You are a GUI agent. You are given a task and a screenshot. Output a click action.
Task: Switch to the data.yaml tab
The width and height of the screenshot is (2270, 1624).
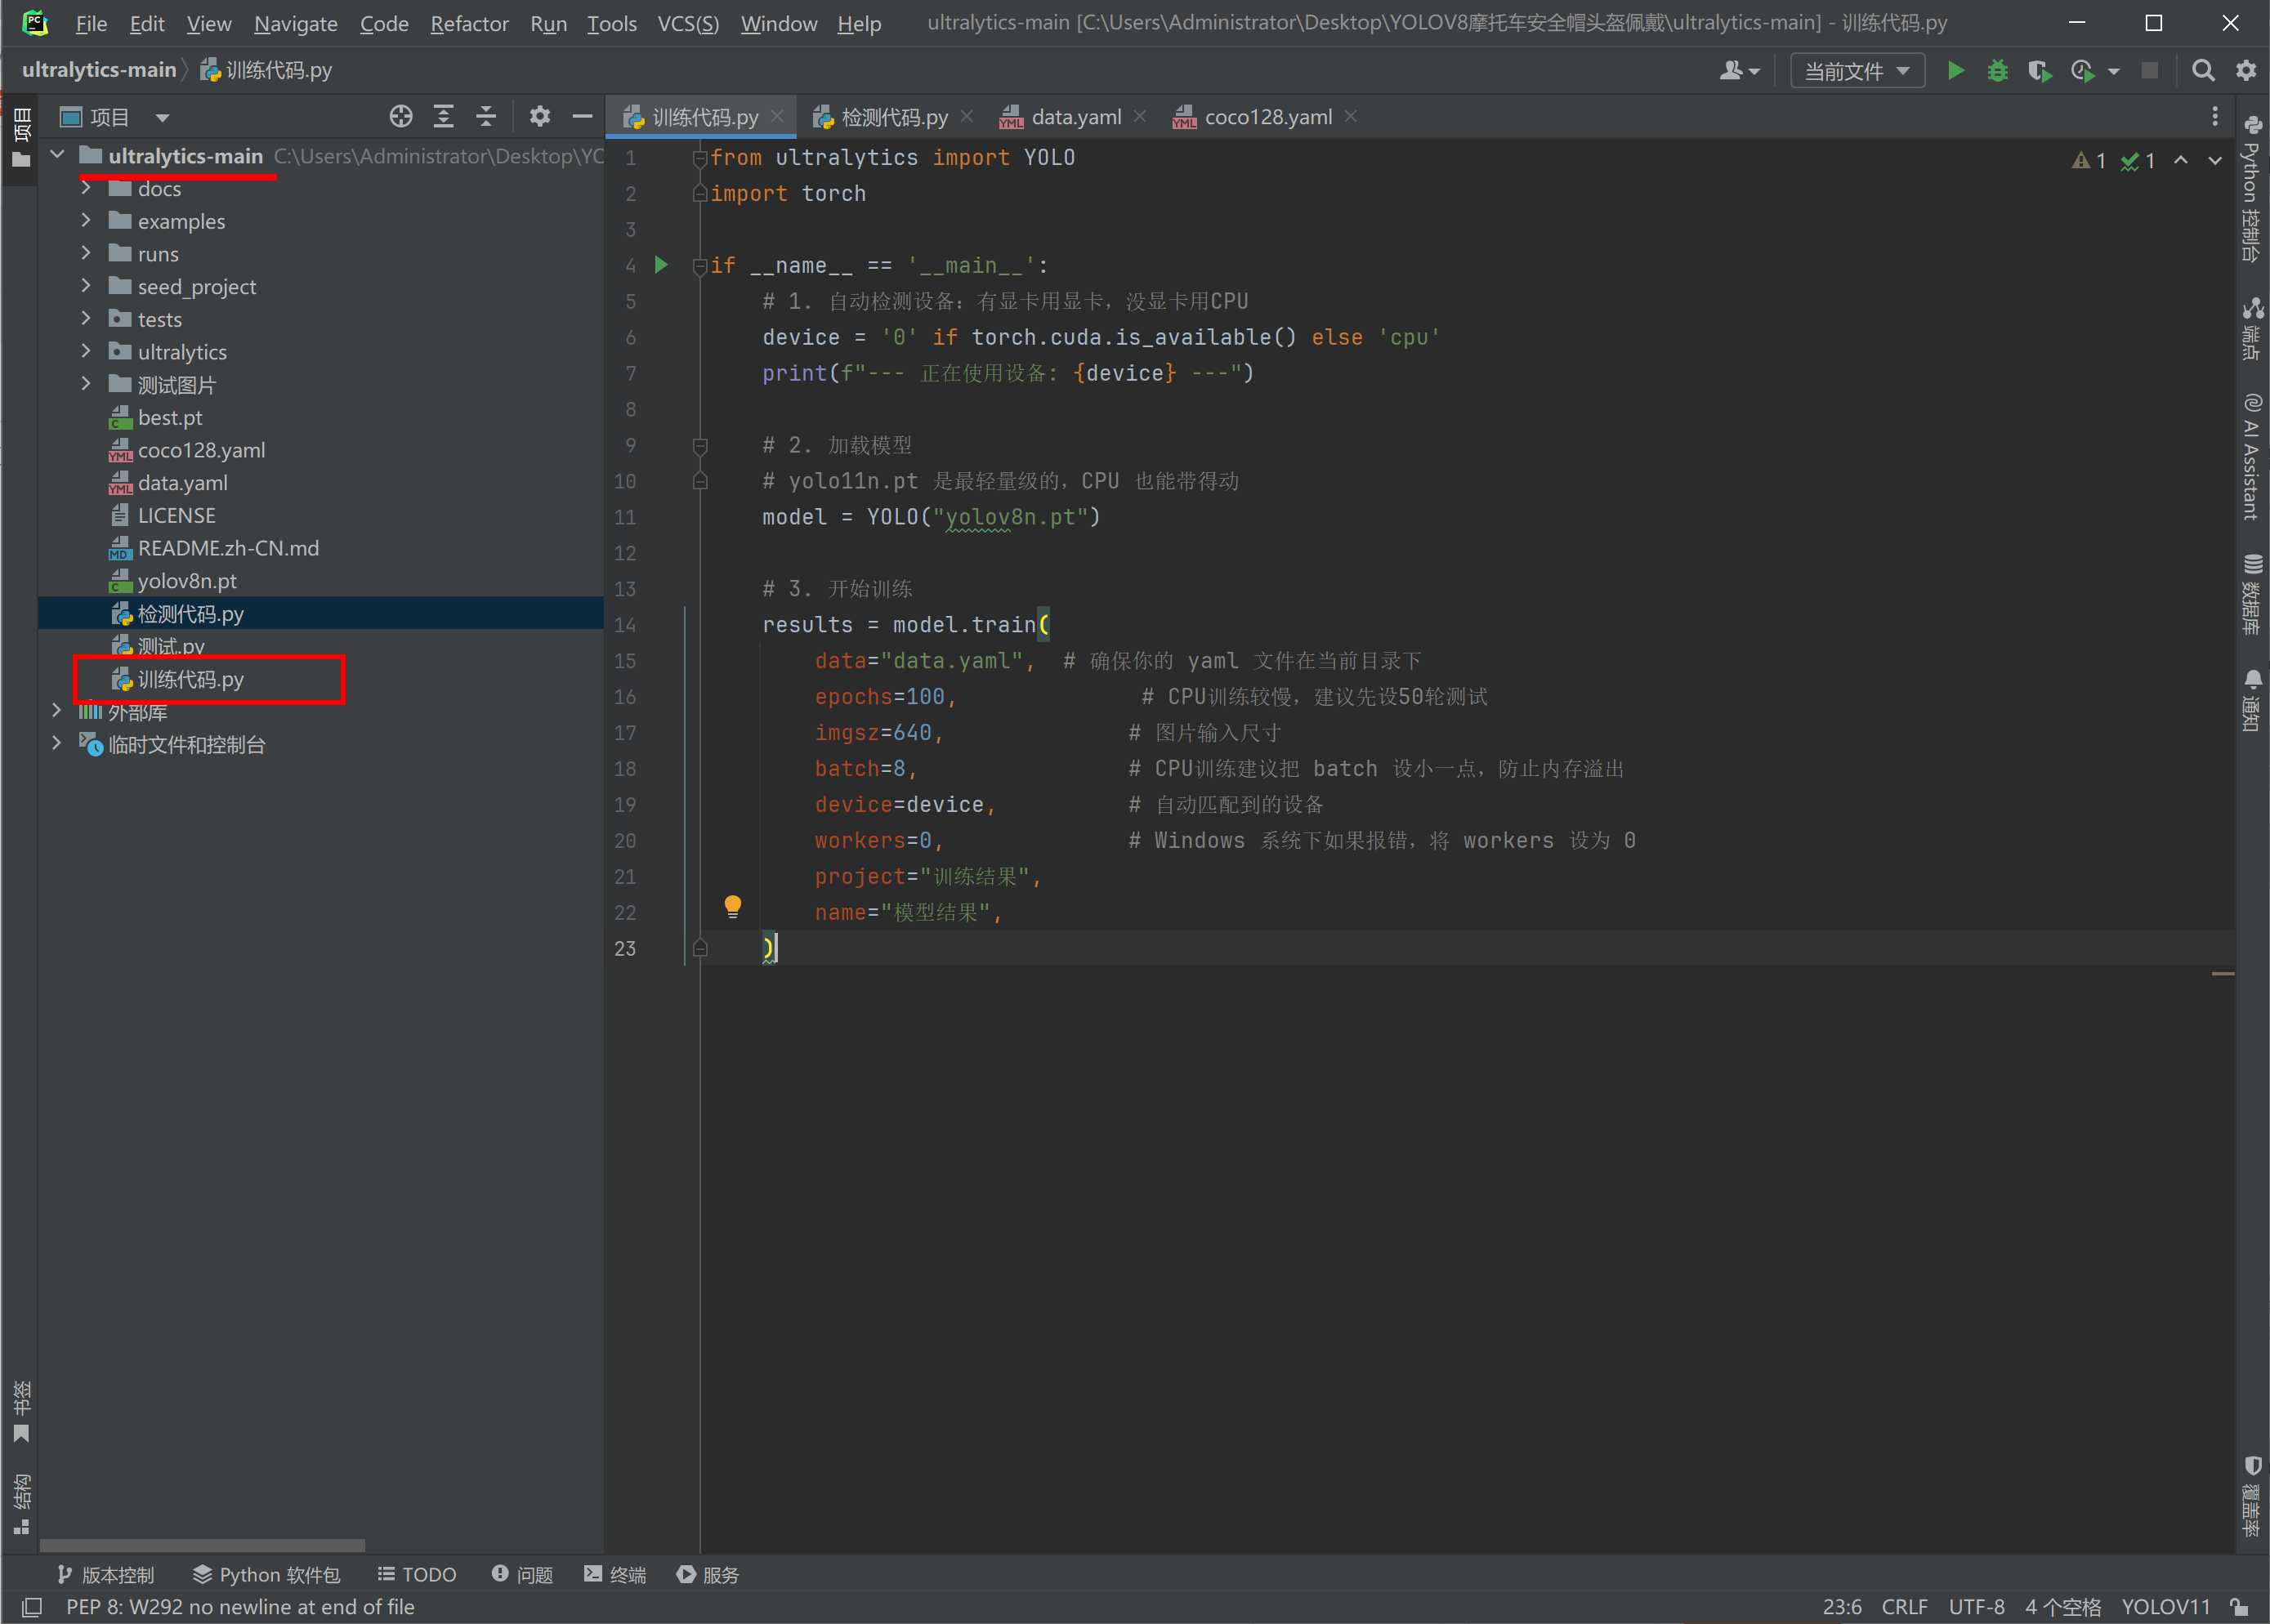click(1075, 117)
